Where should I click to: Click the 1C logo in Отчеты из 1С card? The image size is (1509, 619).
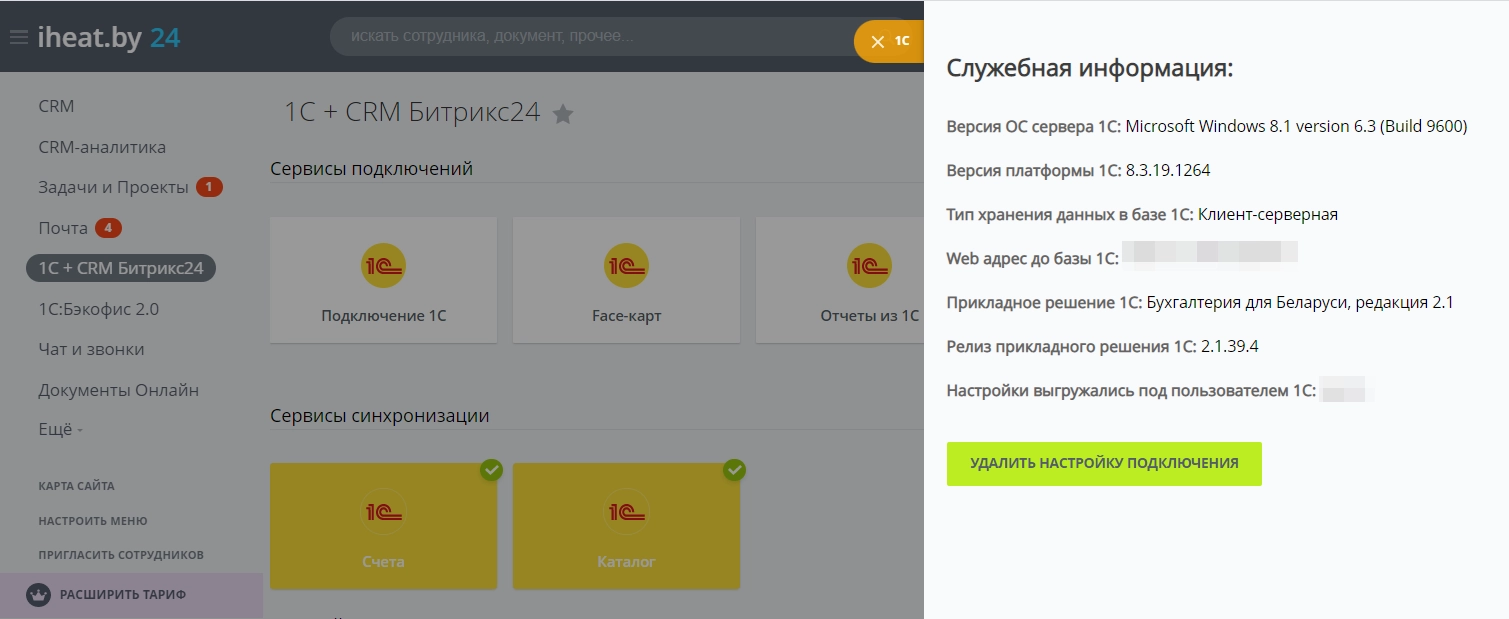[x=869, y=265]
